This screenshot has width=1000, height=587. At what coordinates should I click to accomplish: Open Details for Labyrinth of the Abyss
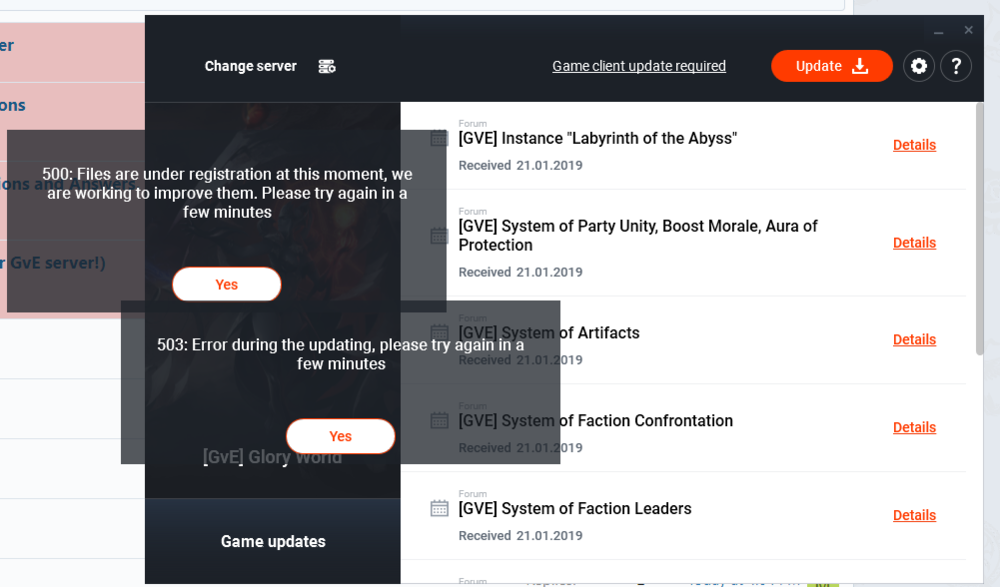coord(914,145)
